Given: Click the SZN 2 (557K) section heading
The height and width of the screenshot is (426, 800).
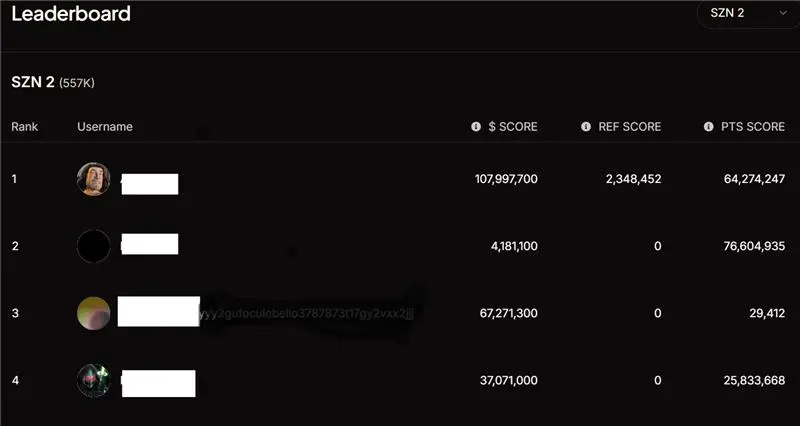Looking at the screenshot, I should (52, 81).
